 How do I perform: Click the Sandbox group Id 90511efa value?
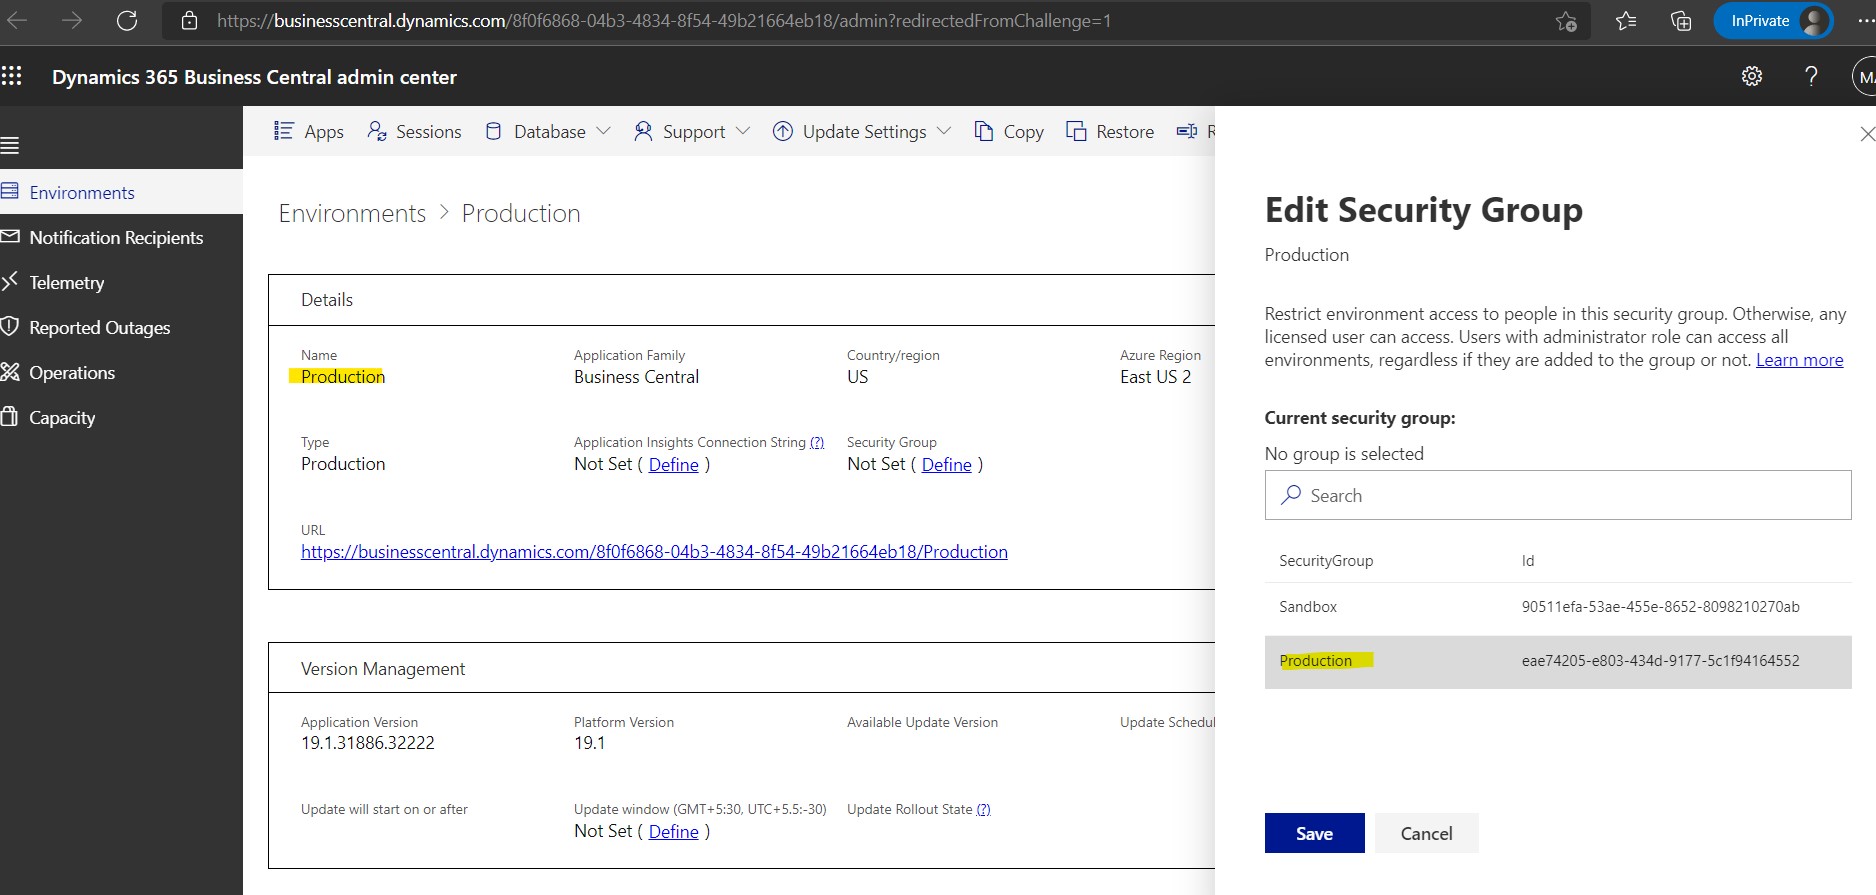tap(1660, 607)
